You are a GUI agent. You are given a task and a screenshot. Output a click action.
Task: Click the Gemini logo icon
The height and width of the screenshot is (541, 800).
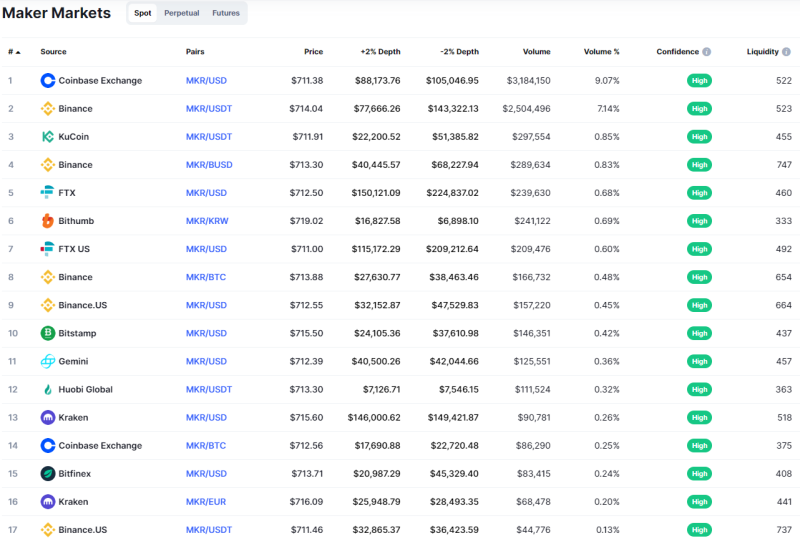pos(47,361)
